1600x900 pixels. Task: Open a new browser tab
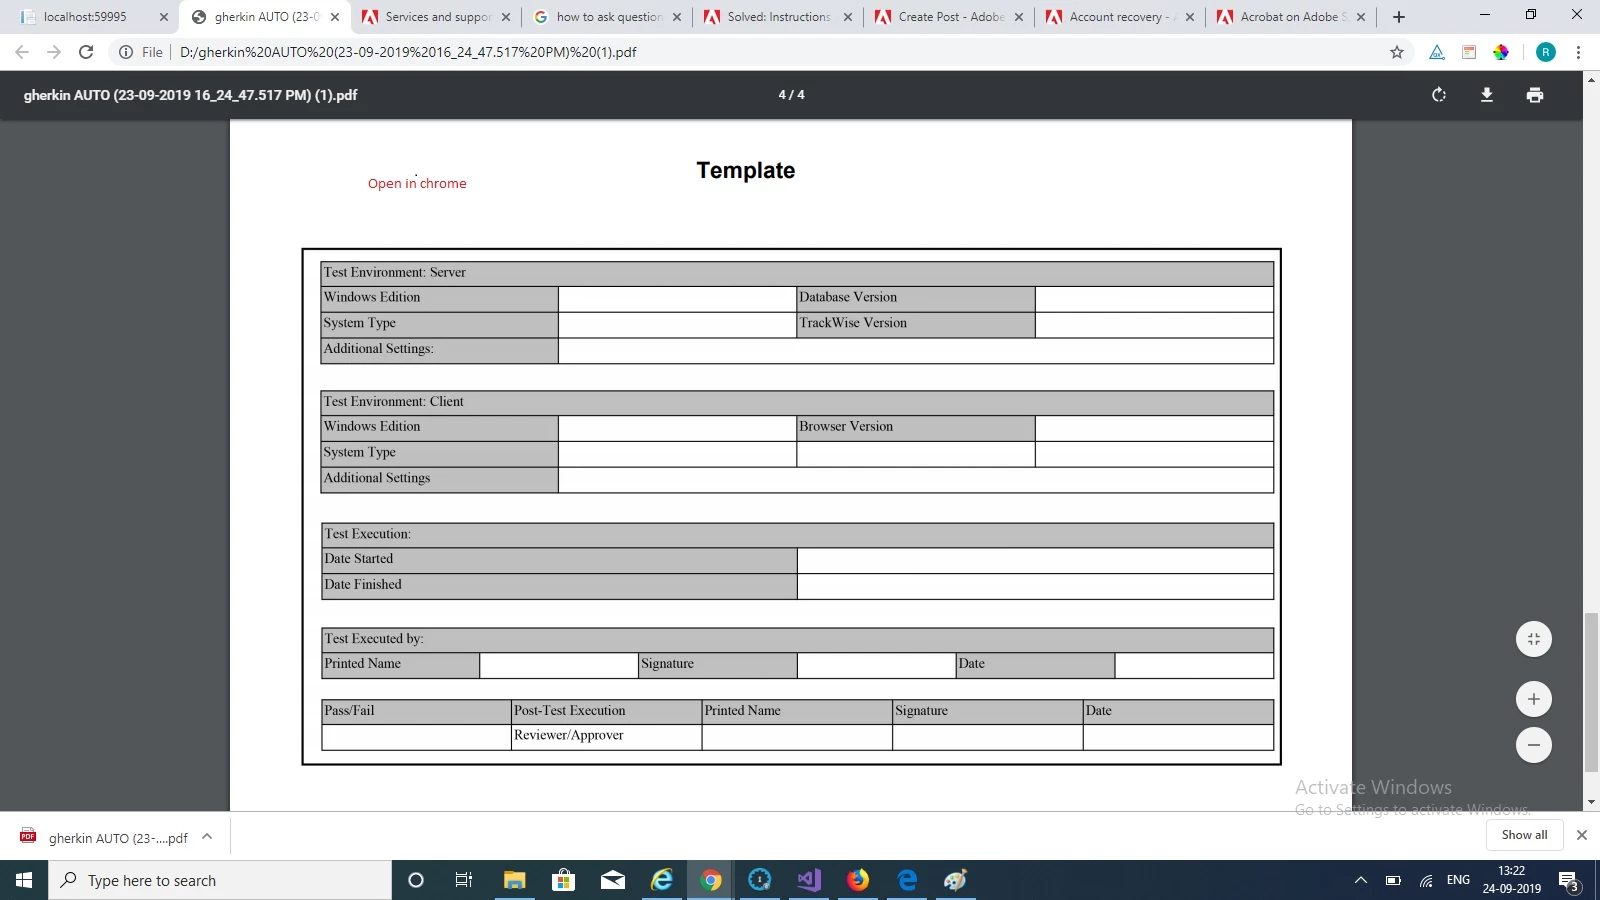click(1399, 17)
